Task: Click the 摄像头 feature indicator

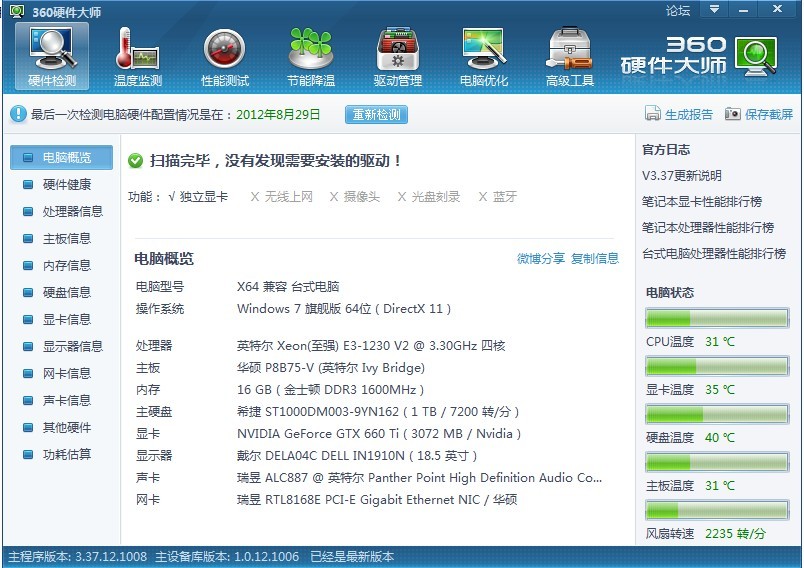Action: [x=354, y=197]
